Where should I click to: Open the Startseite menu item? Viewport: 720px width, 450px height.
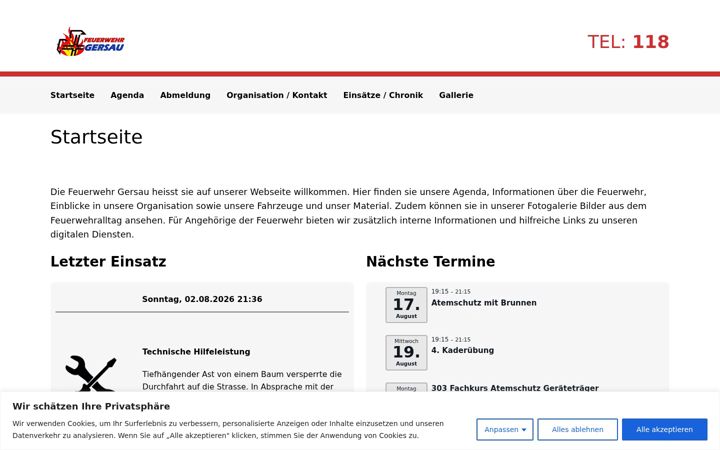coord(73,95)
